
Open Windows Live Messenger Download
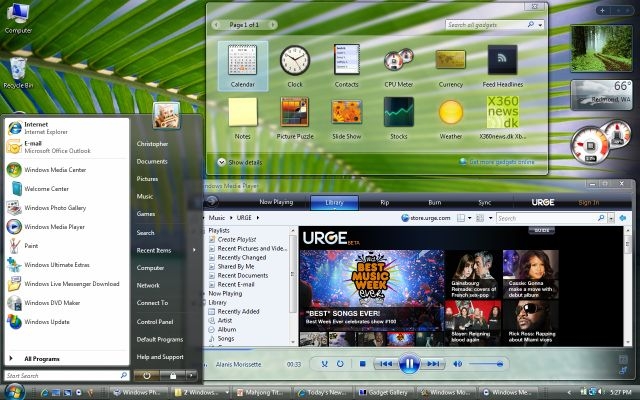(x=67, y=284)
